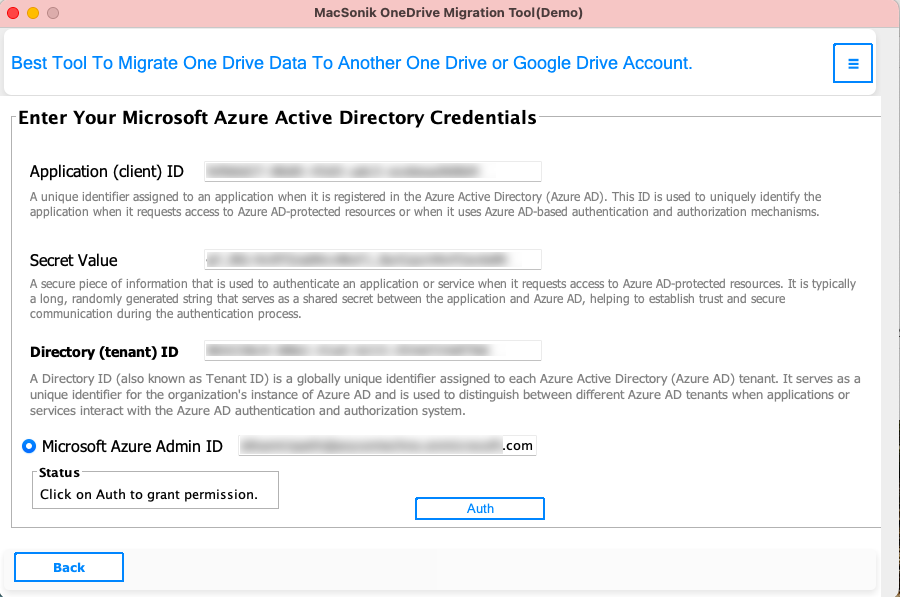Screen dimensions: 900x597
Task: Click the 'Application (client) ID' label
Action: tap(107, 172)
